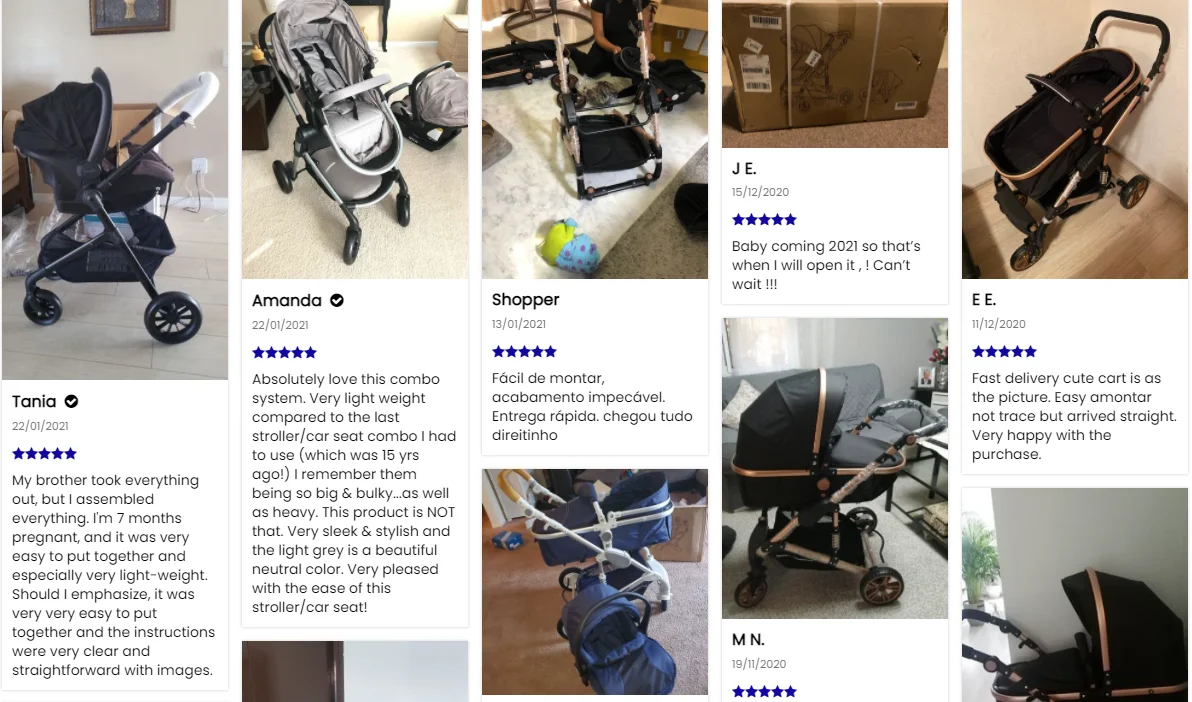Screen dimensions: 1192x702
Task: Click reviewer name Amanda
Action: click(x=287, y=300)
